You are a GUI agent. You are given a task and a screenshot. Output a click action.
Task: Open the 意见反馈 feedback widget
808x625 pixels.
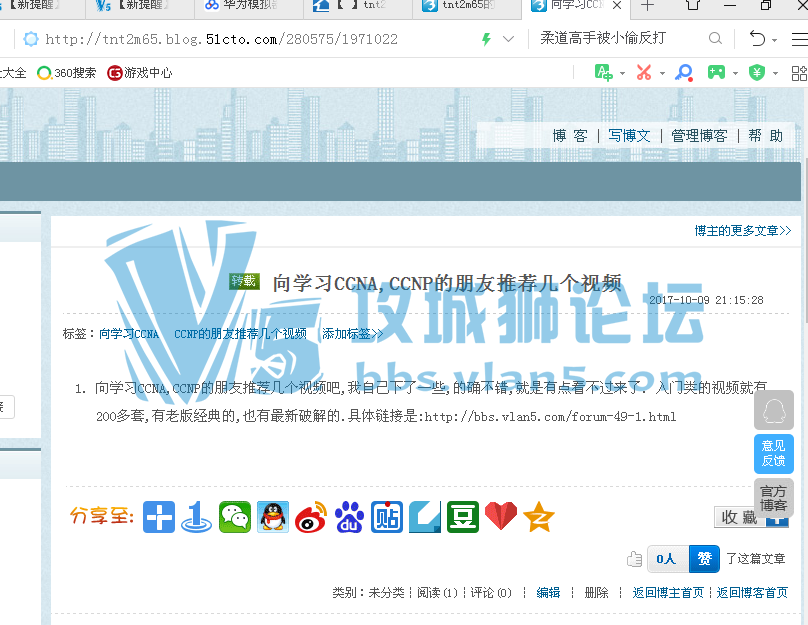click(773, 454)
